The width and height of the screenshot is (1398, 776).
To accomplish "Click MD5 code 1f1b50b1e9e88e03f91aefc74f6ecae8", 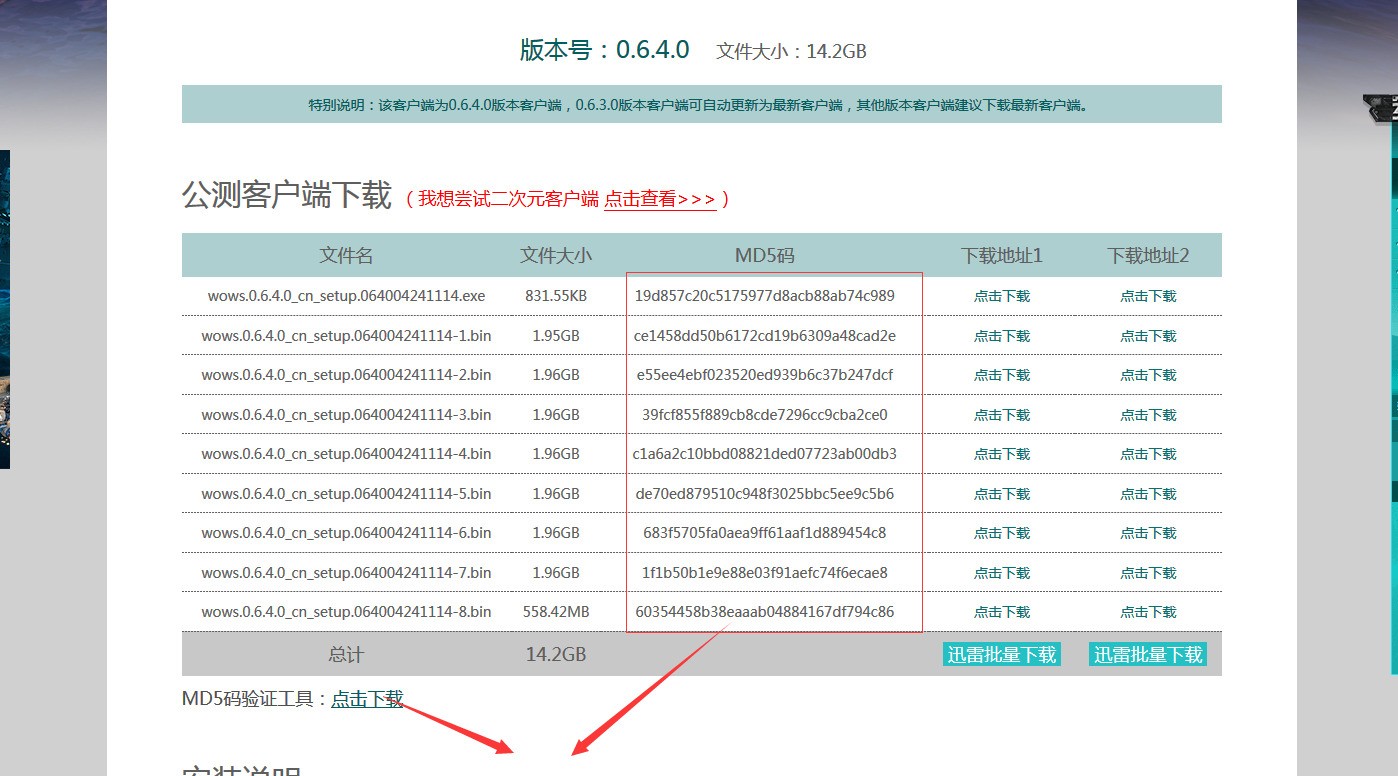I will [765, 573].
